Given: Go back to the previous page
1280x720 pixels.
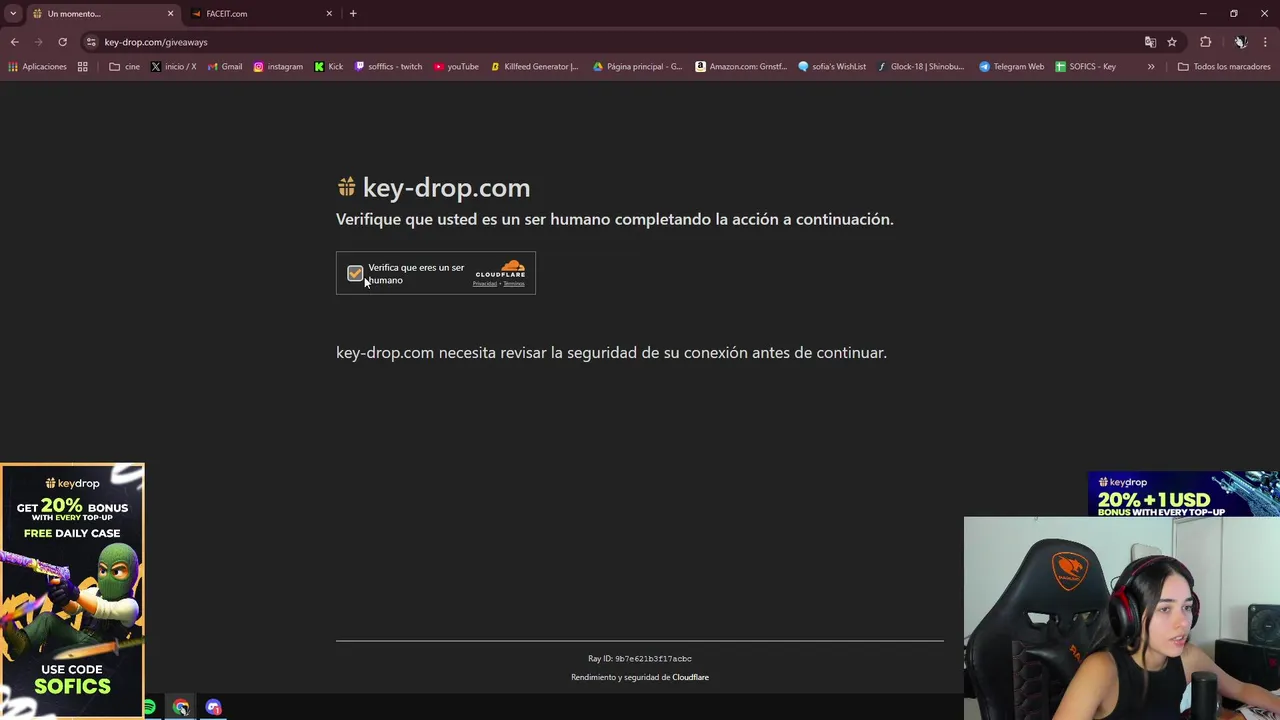Looking at the screenshot, I should point(15,42).
